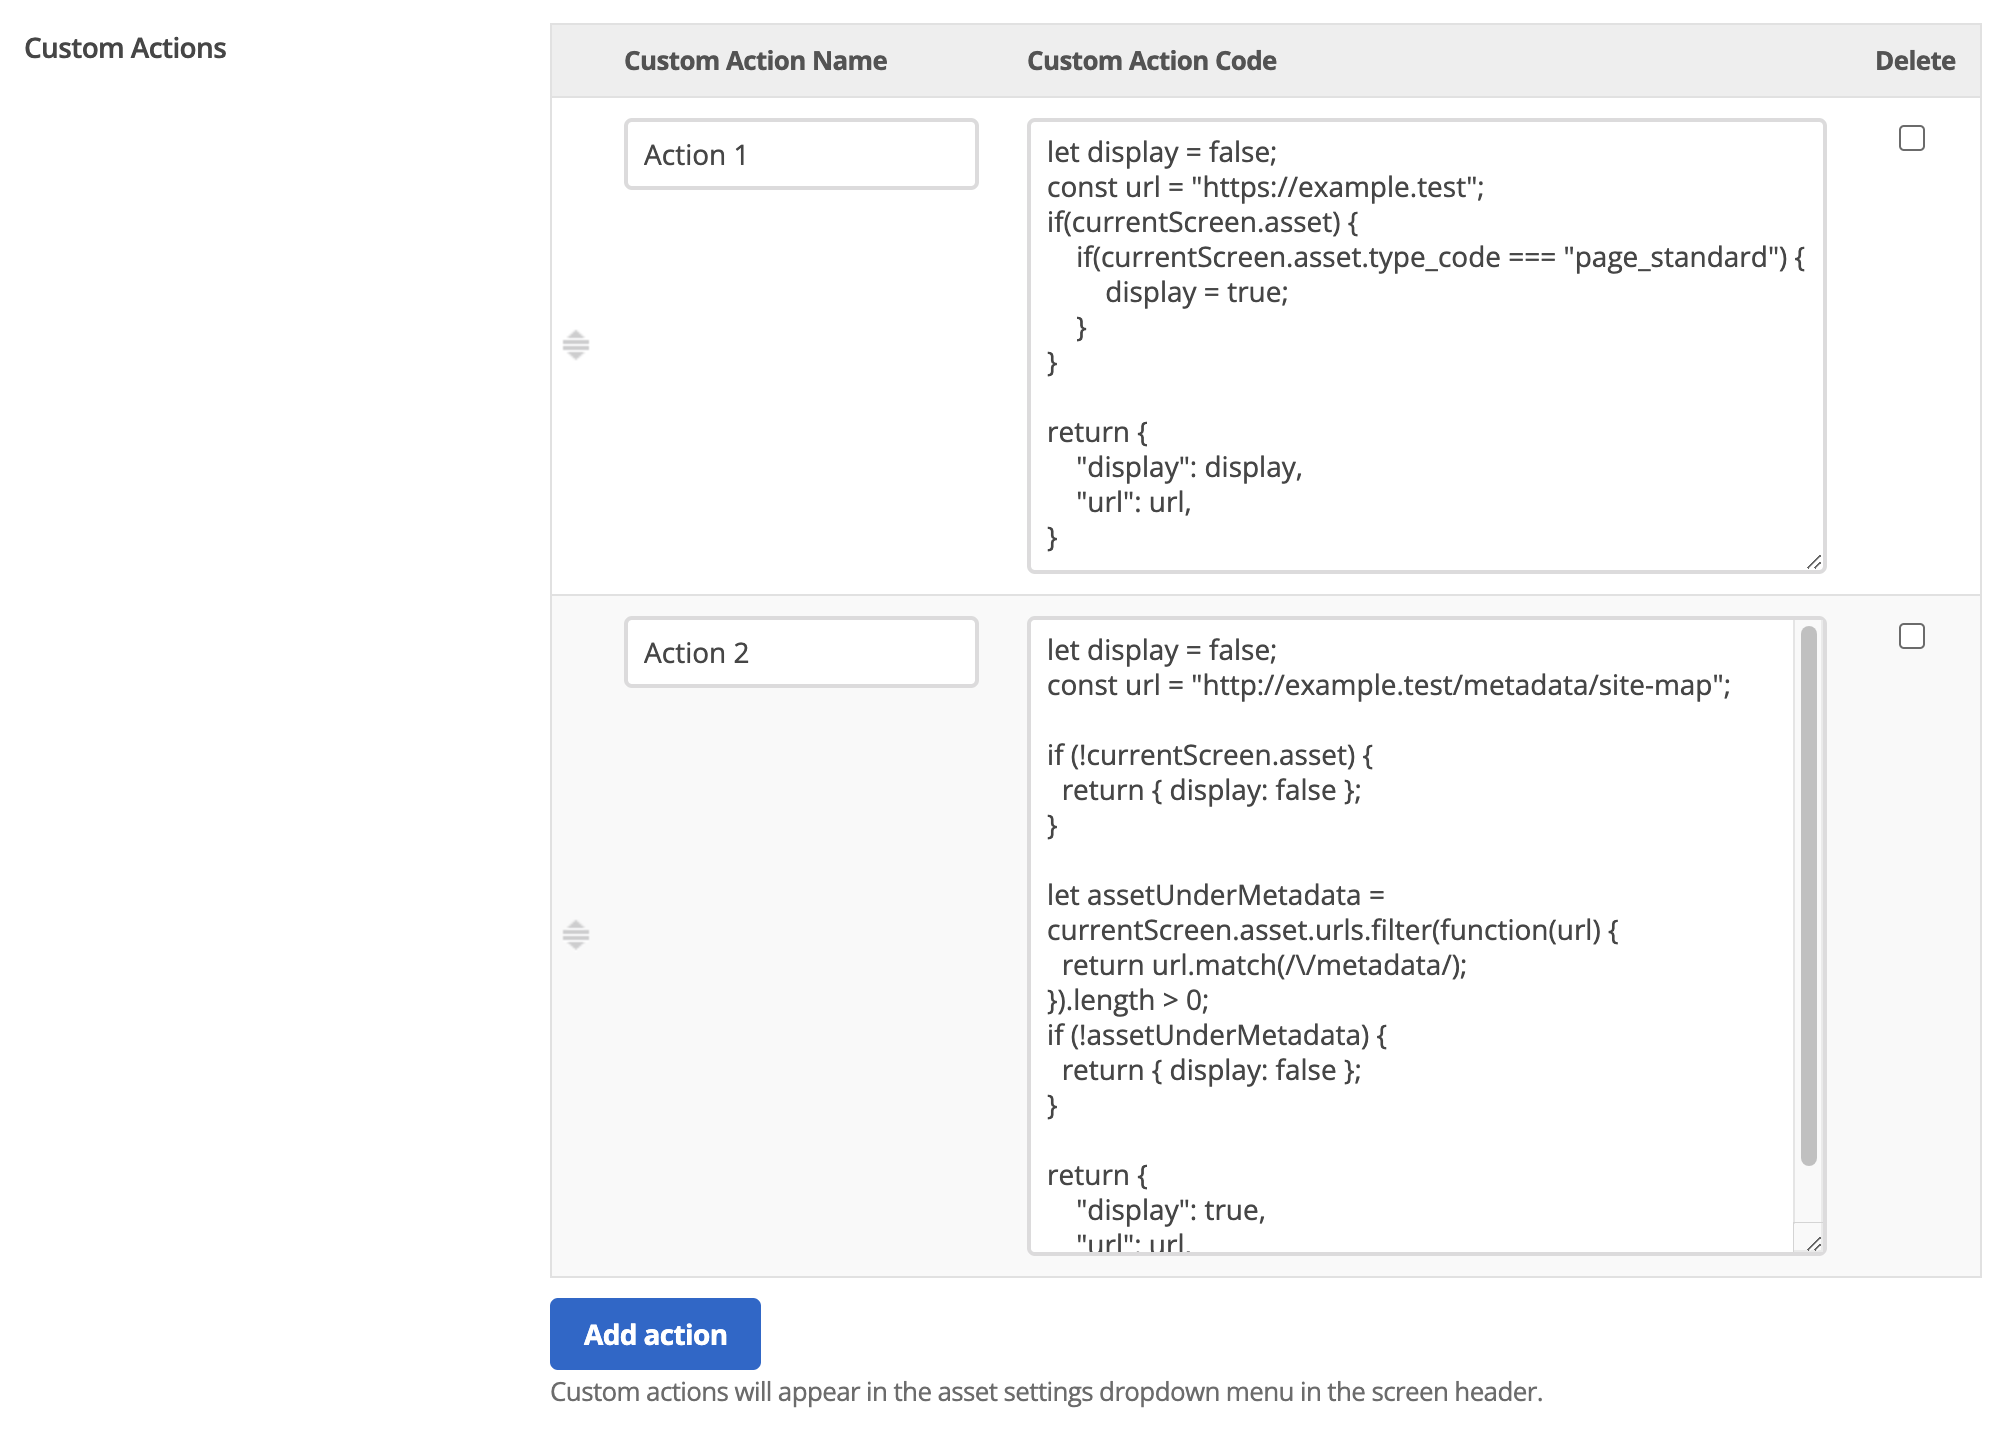Click the Delete column header
2008x1448 pixels.
(1915, 61)
